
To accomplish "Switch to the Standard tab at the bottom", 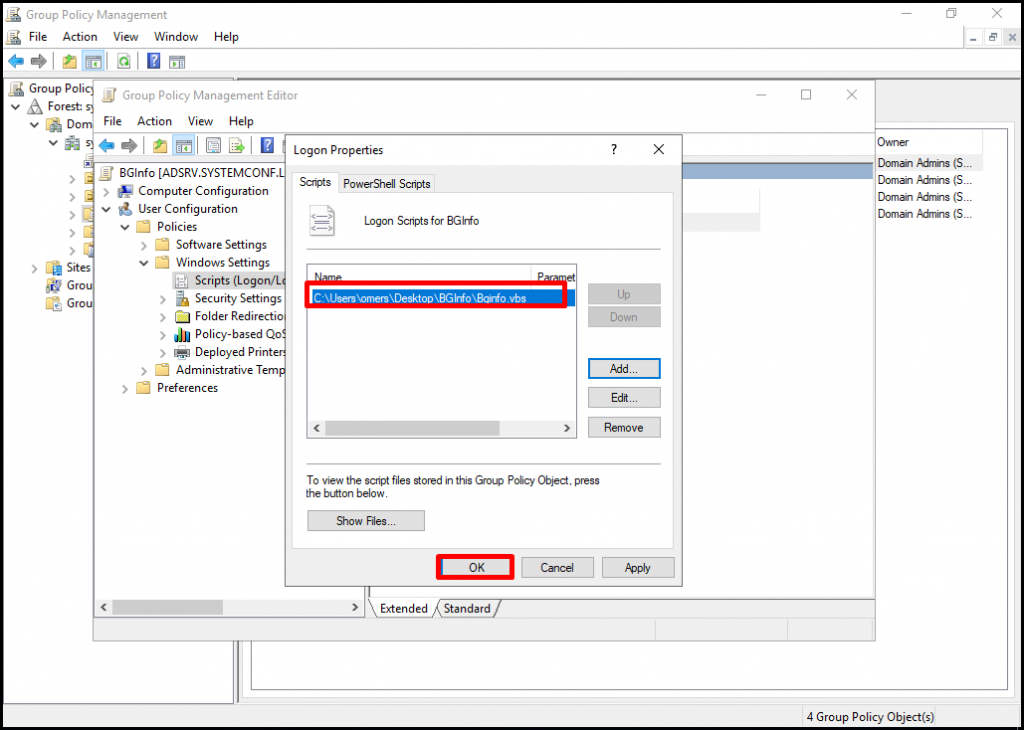I will (x=467, y=608).
